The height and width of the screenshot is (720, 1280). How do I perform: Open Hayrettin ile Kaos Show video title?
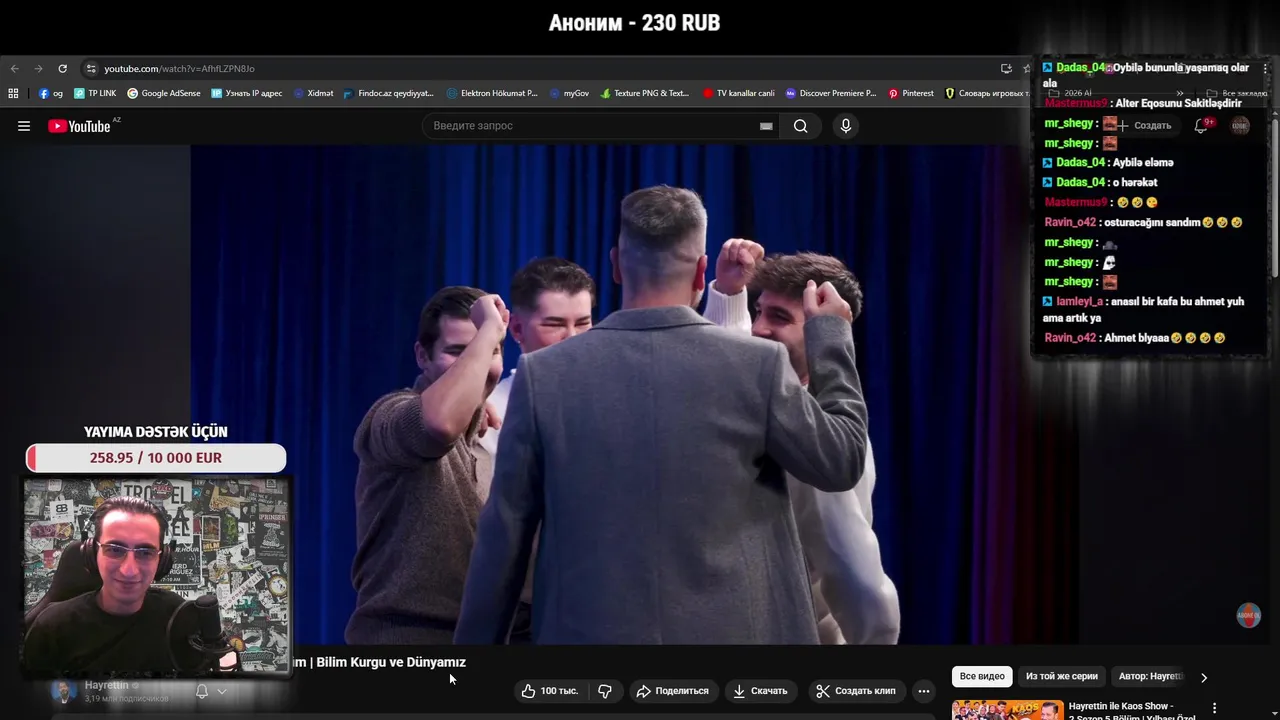[x=1131, y=712]
